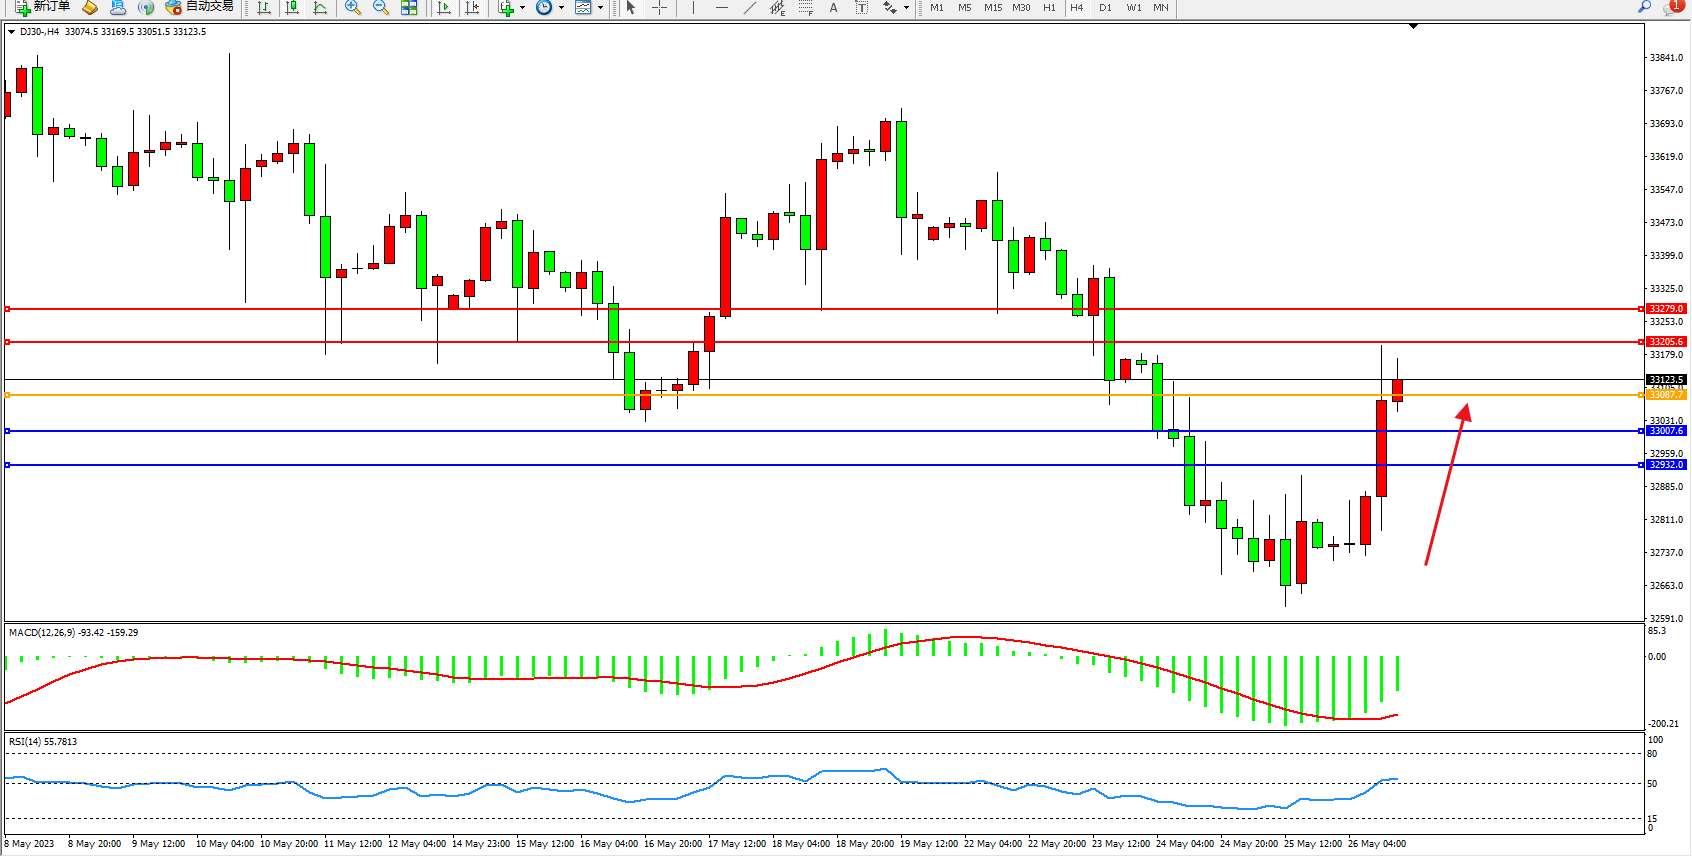Switch to the M15 timeframe
The image size is (1692, 857).
click(x=992, y=8)
